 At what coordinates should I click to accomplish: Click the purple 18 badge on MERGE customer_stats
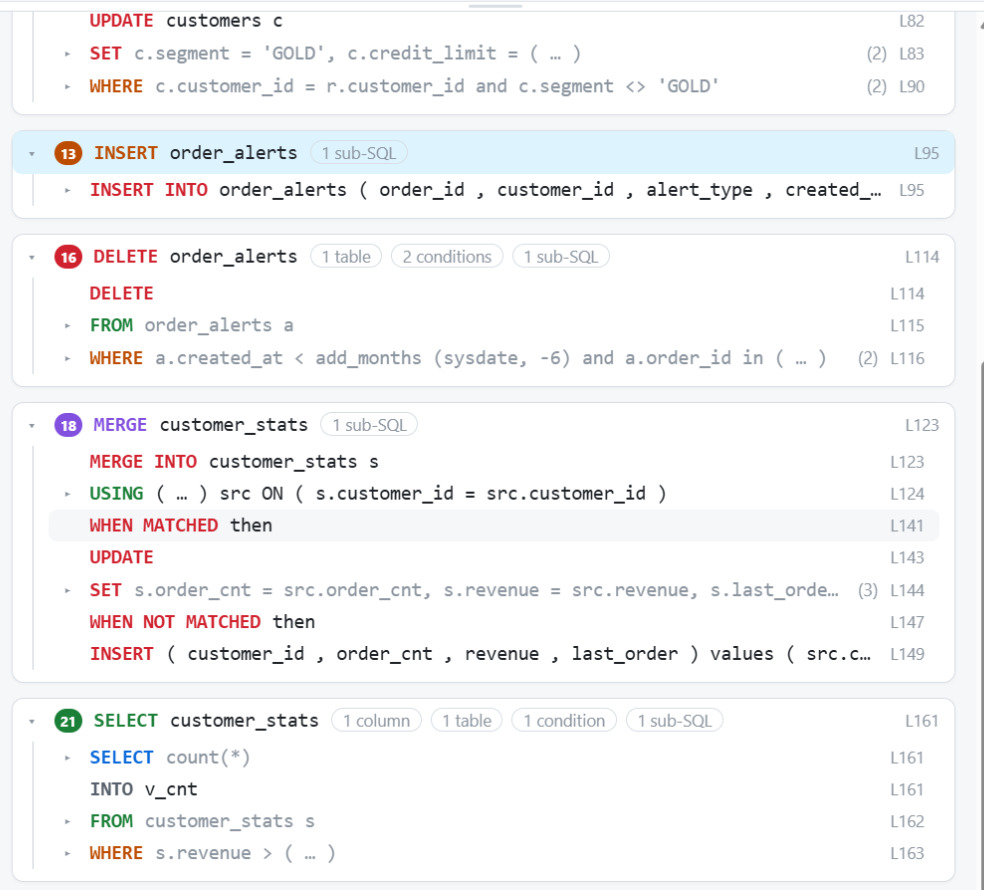click(x=68, y=426)
